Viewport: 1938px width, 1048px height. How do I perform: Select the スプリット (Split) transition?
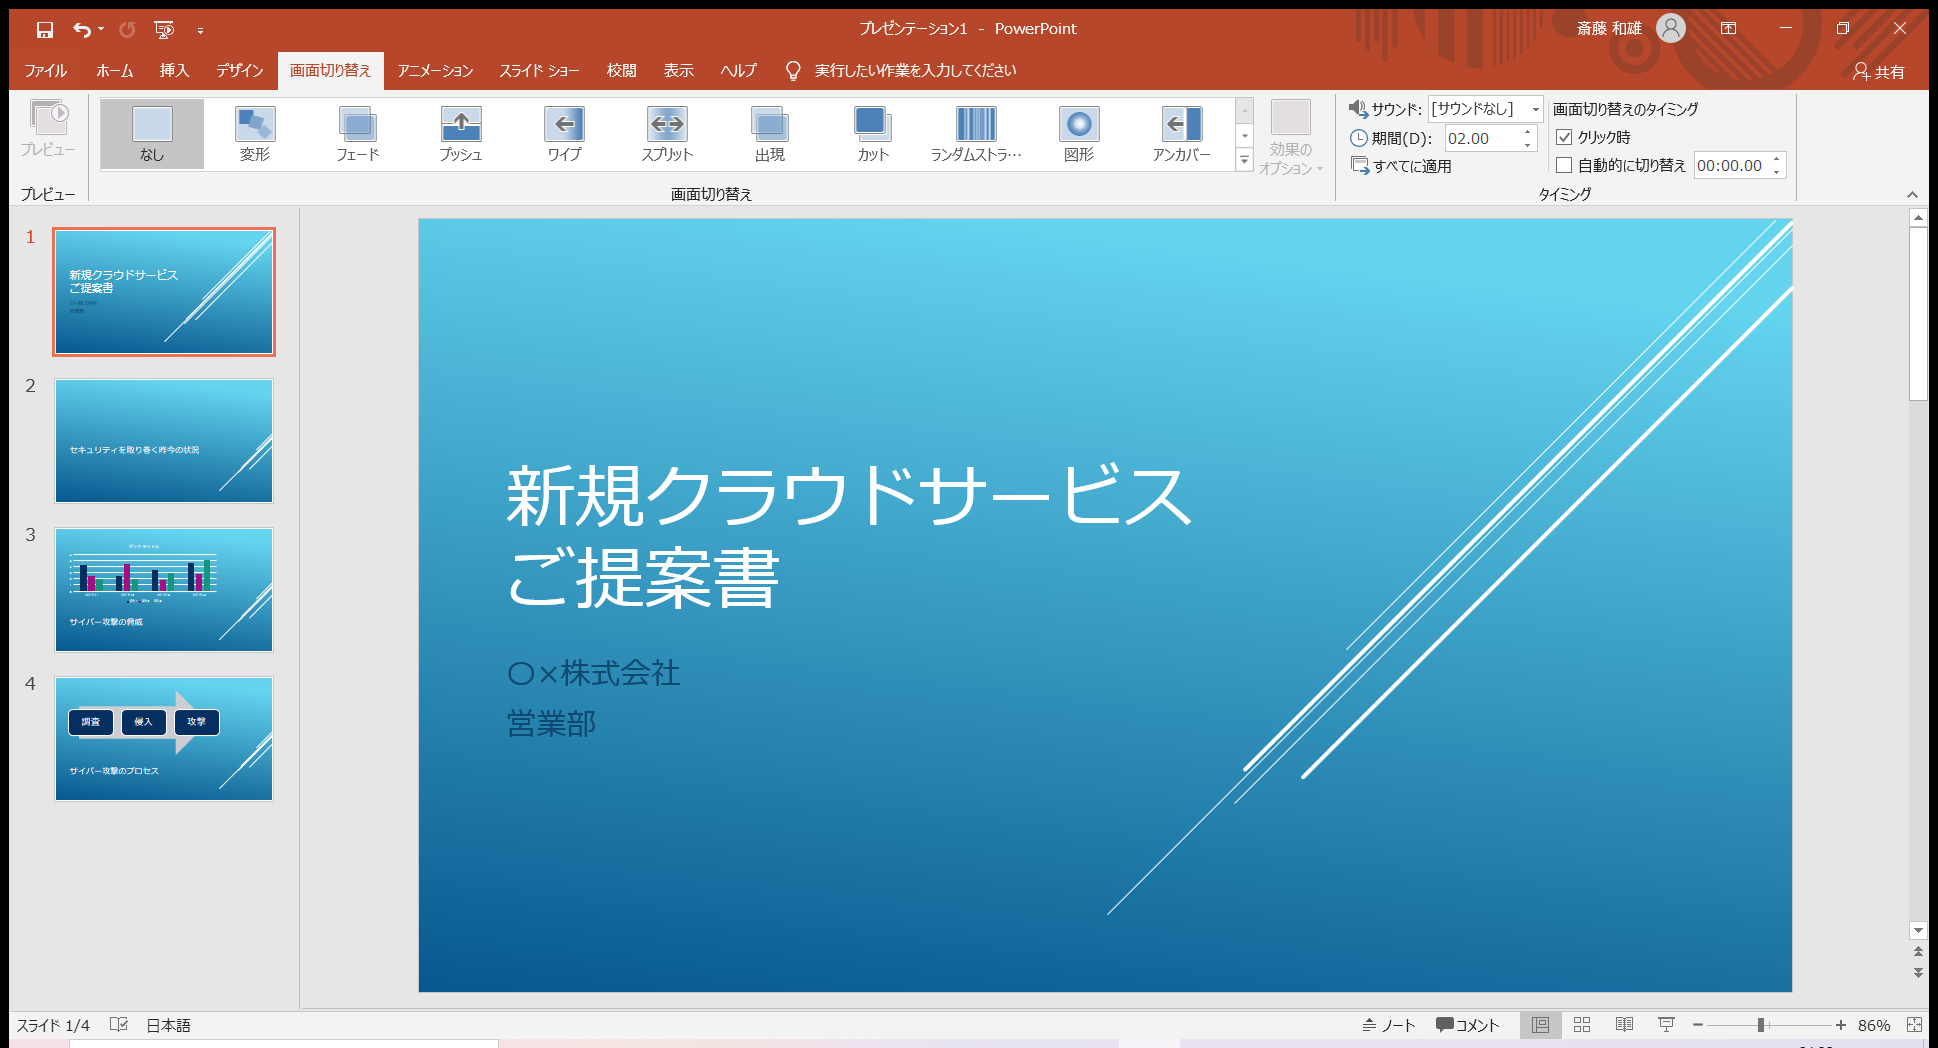coord(668,133)
